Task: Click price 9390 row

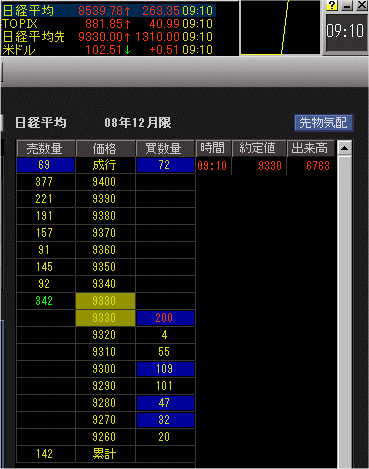Action: pyautogui.click(x=105, y=199)
